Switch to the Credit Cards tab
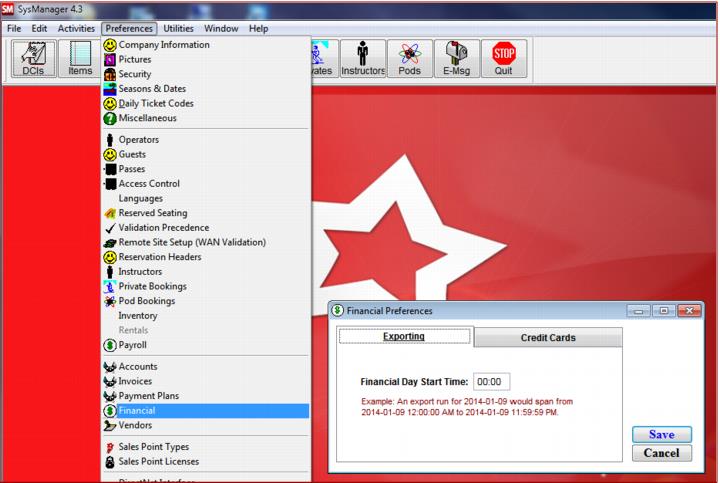The image size is (720, 483). pyautogui.click(x=548, y=338)
